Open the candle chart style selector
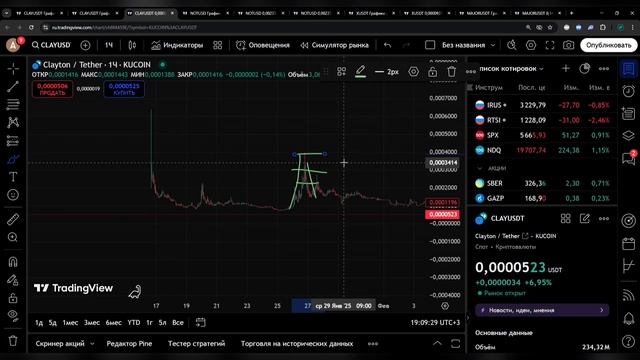 (x=132, y=45)
